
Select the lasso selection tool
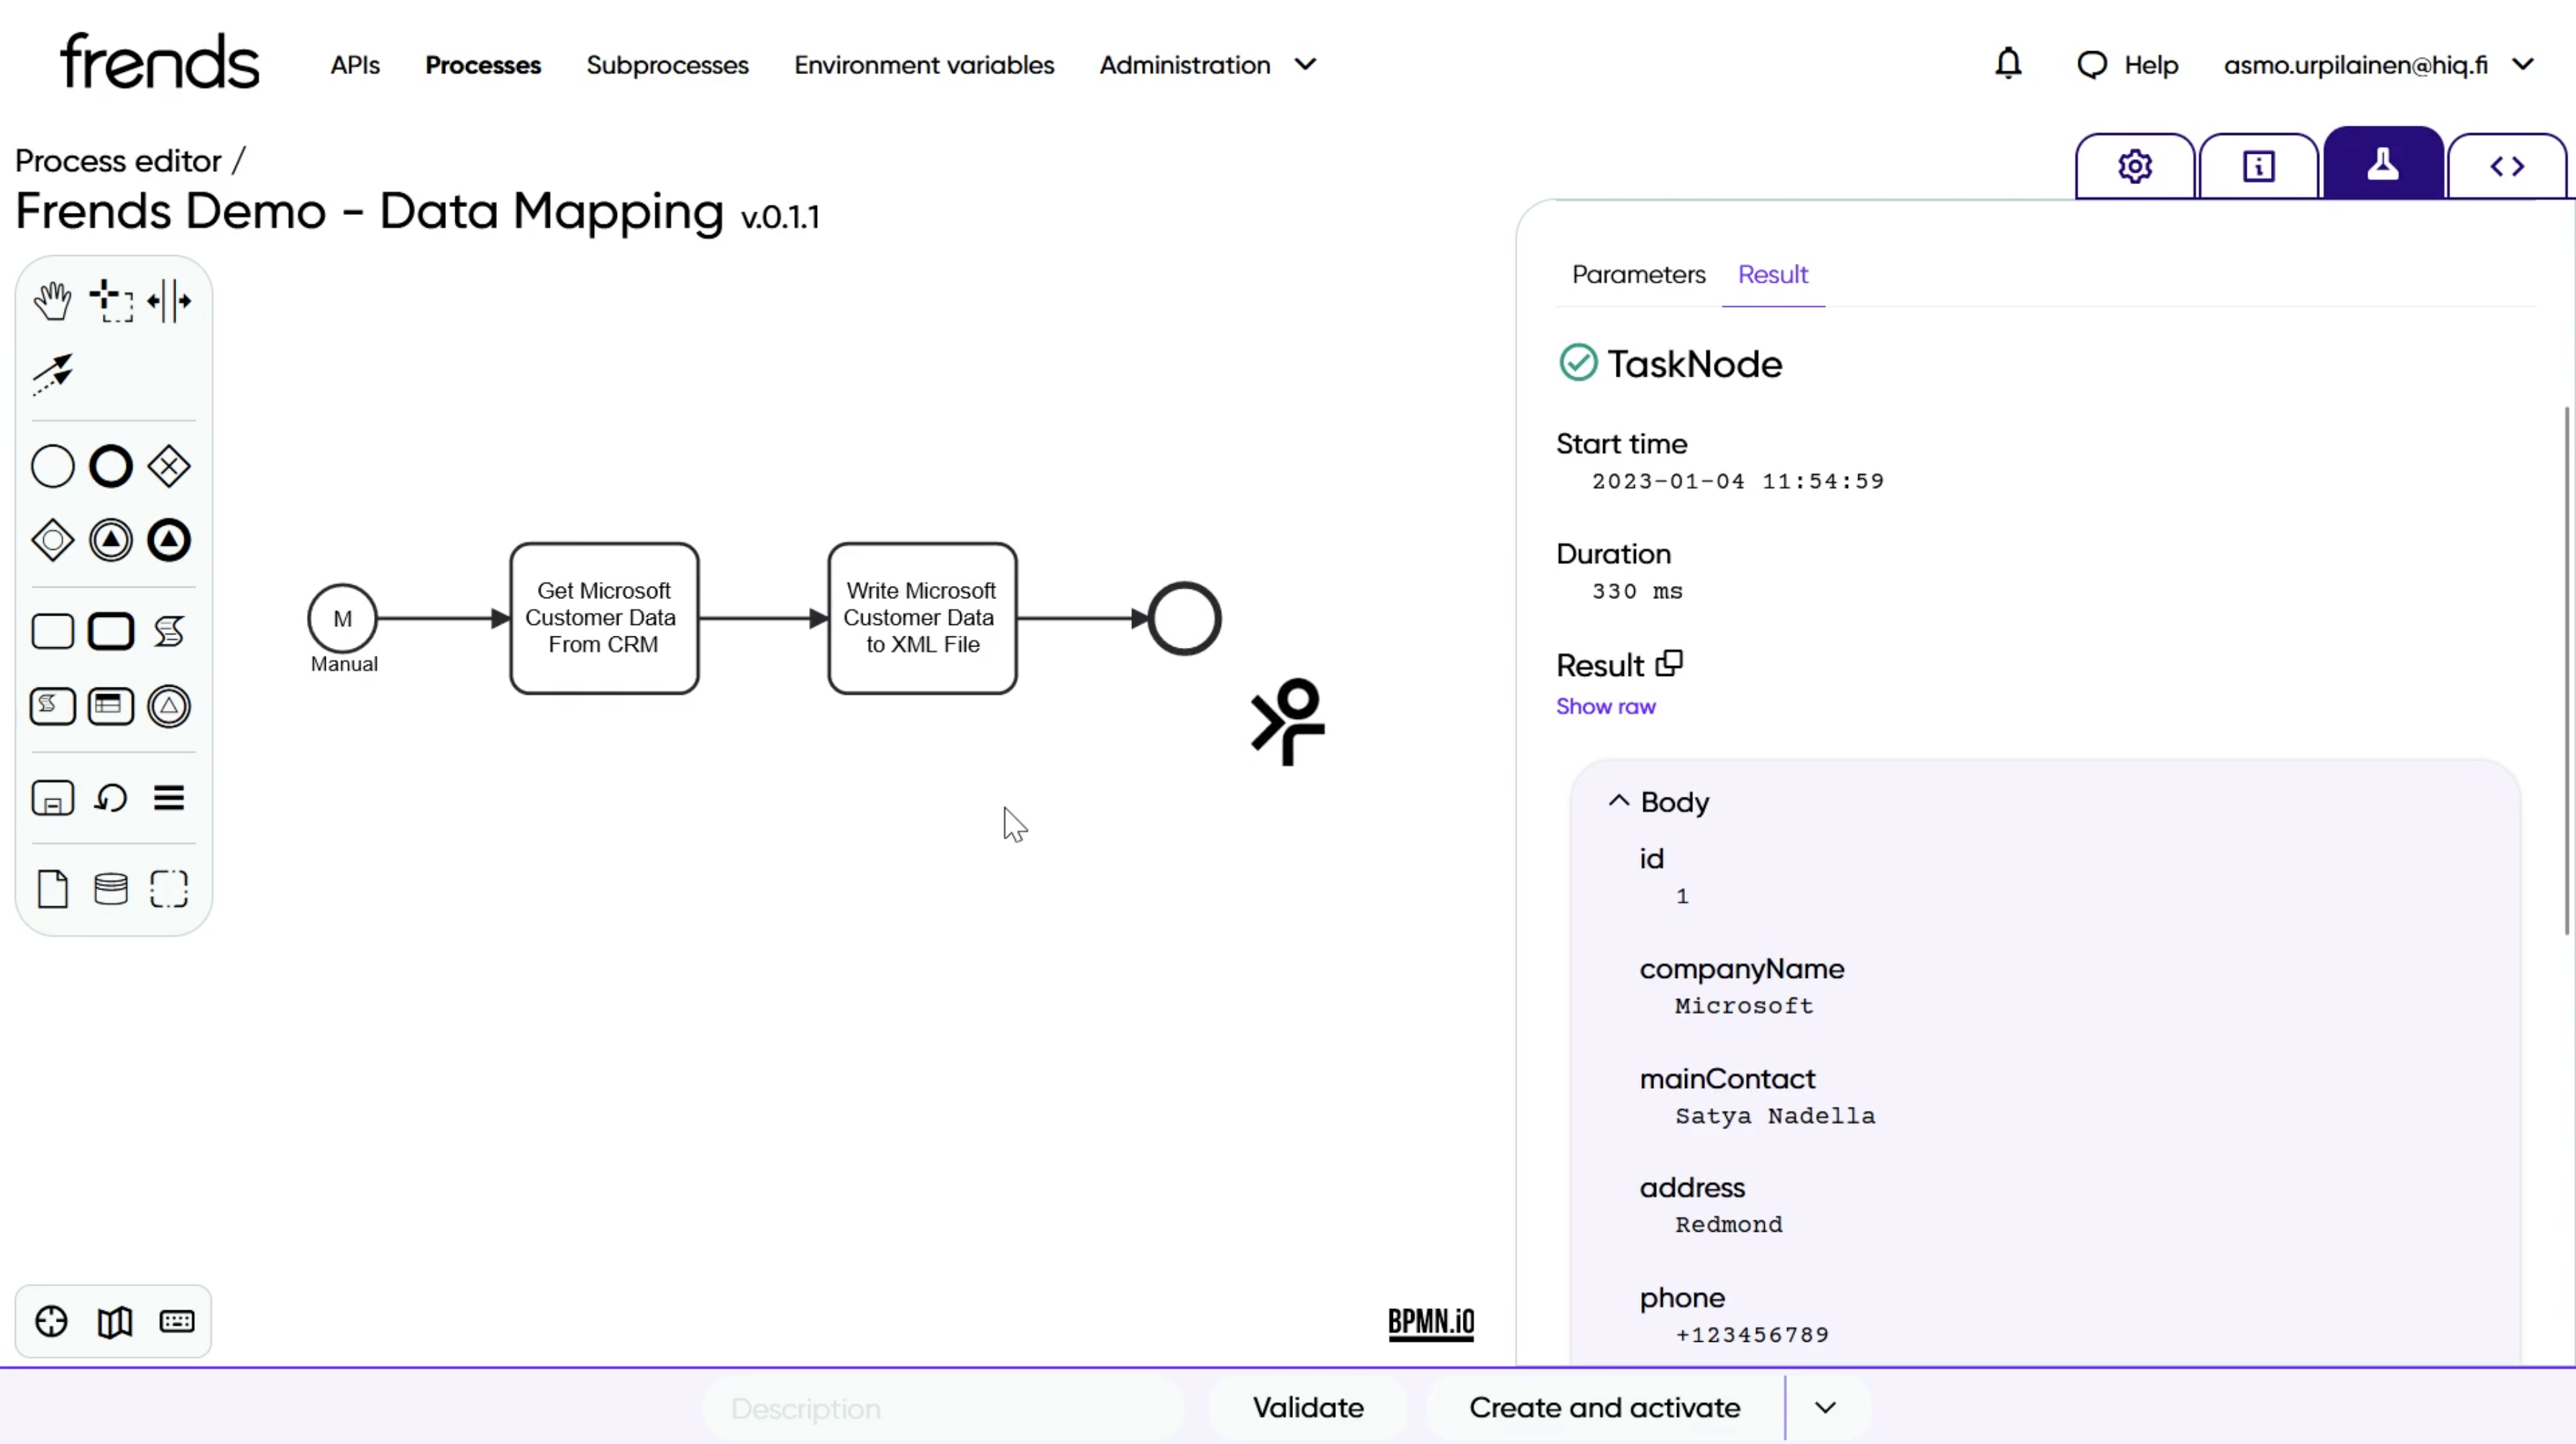[111, 300]
